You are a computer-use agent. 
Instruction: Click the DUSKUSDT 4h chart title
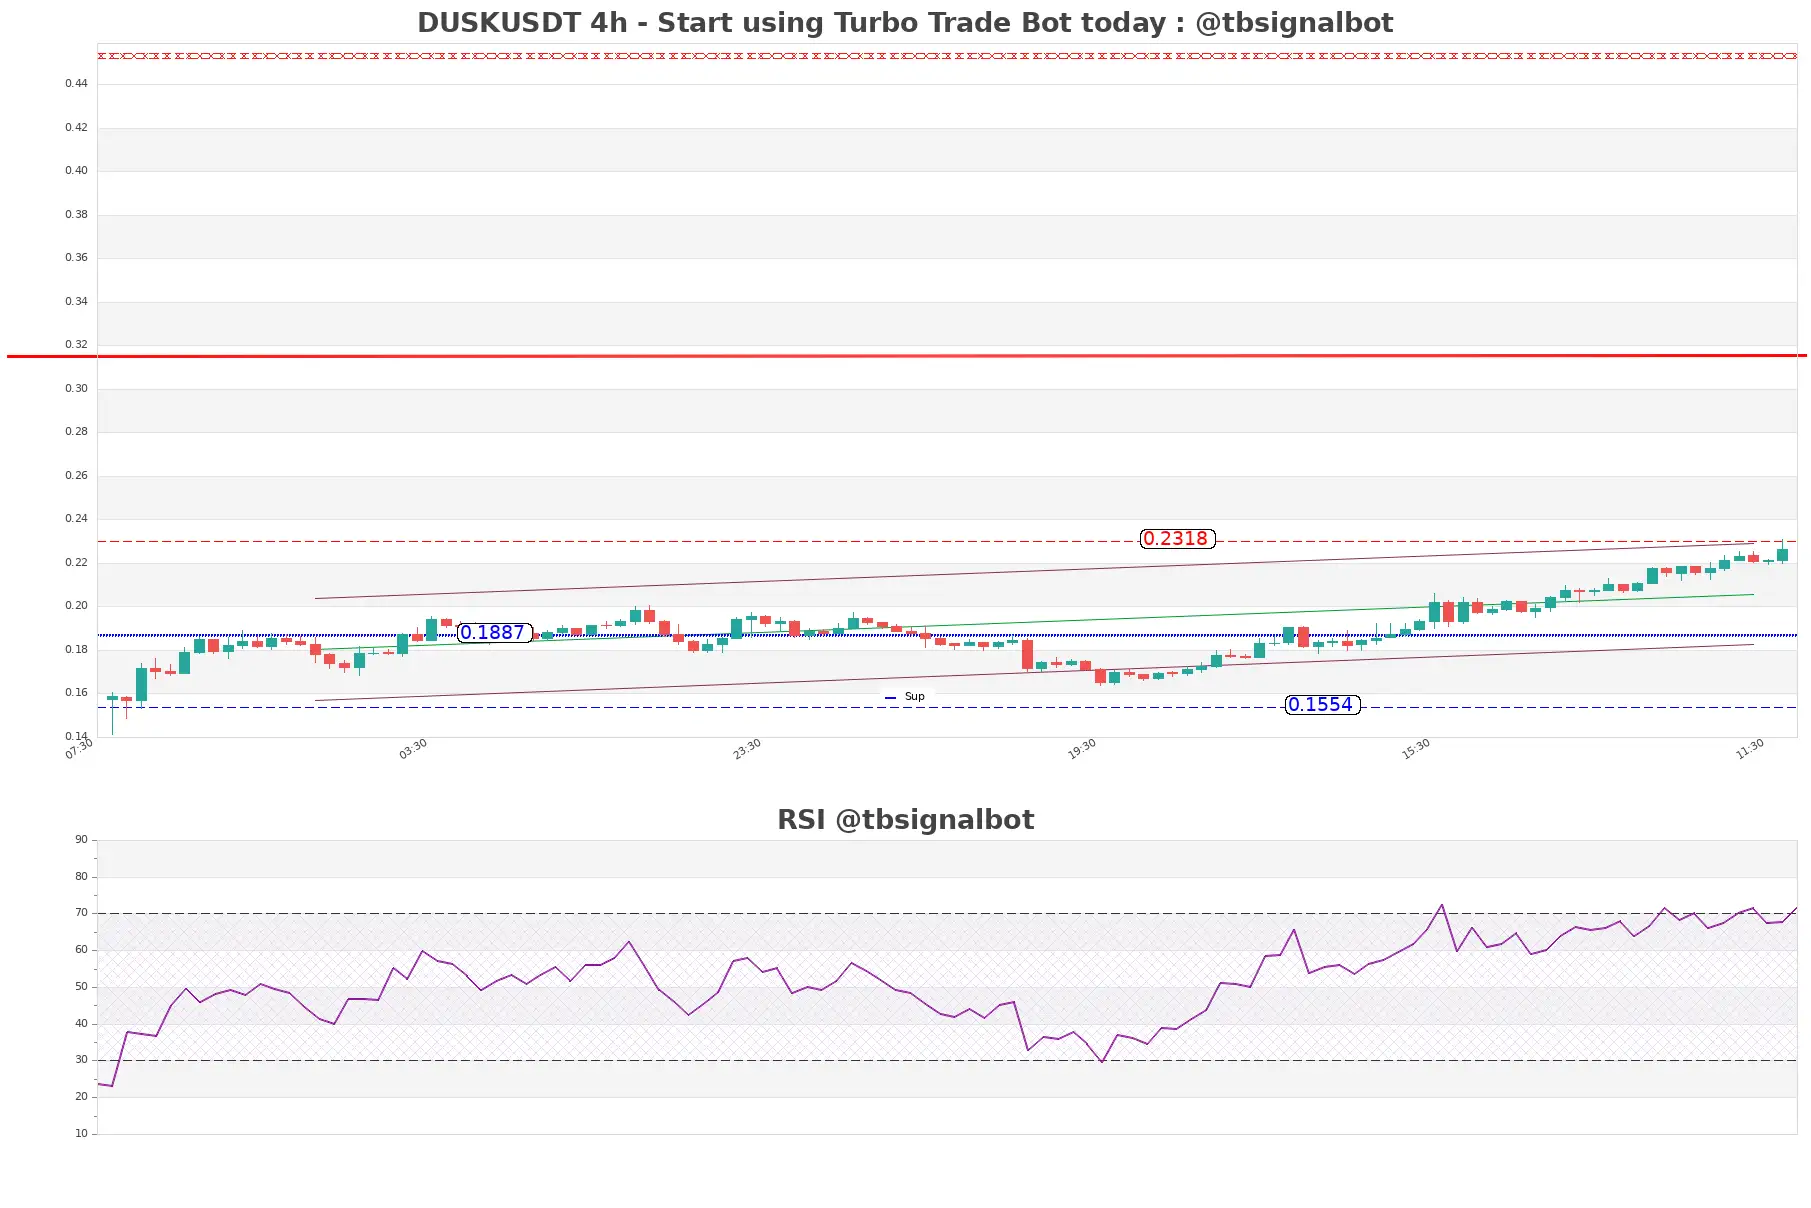tap(905, 23)
